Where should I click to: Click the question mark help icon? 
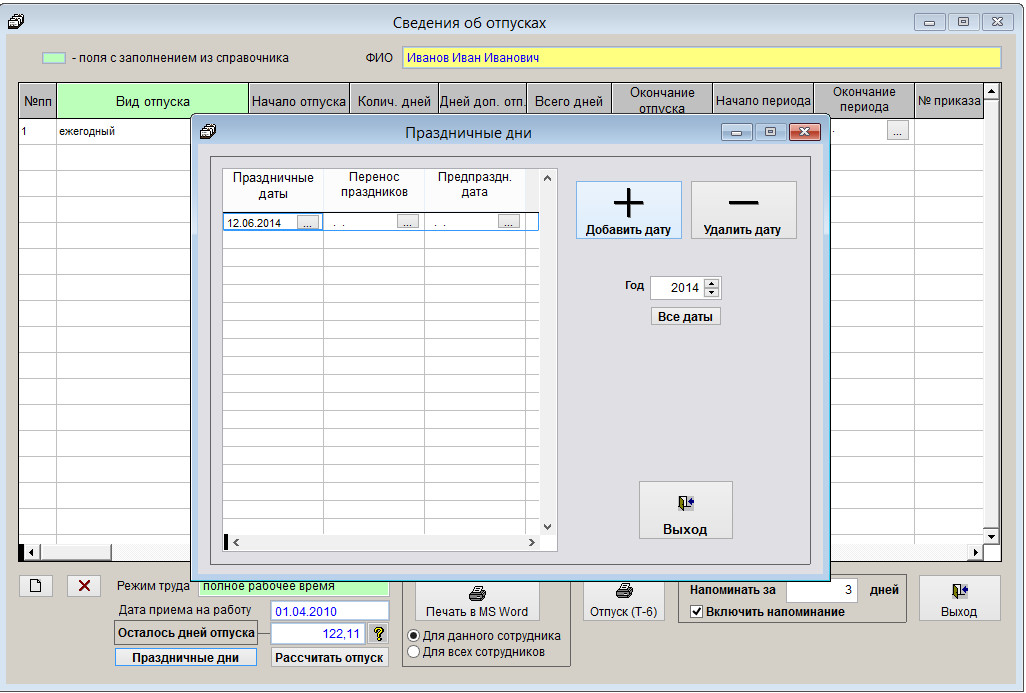(x=378, y=633)
